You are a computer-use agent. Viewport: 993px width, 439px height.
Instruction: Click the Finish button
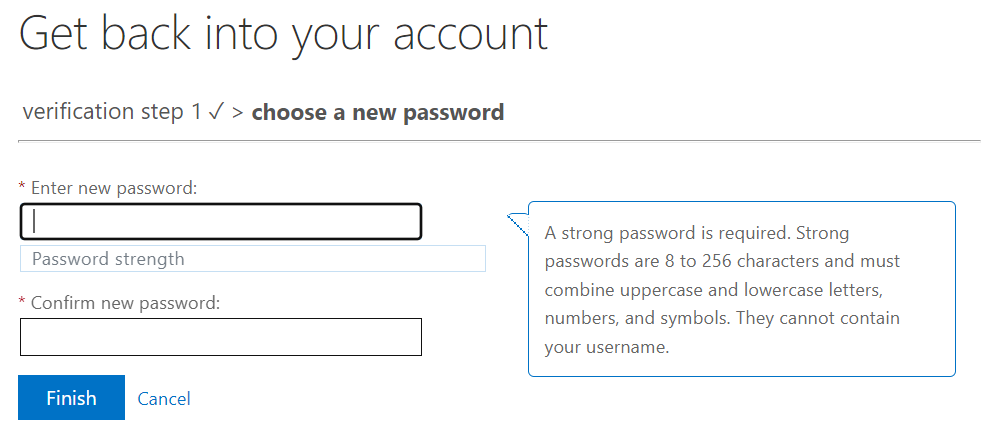(72, 398)
